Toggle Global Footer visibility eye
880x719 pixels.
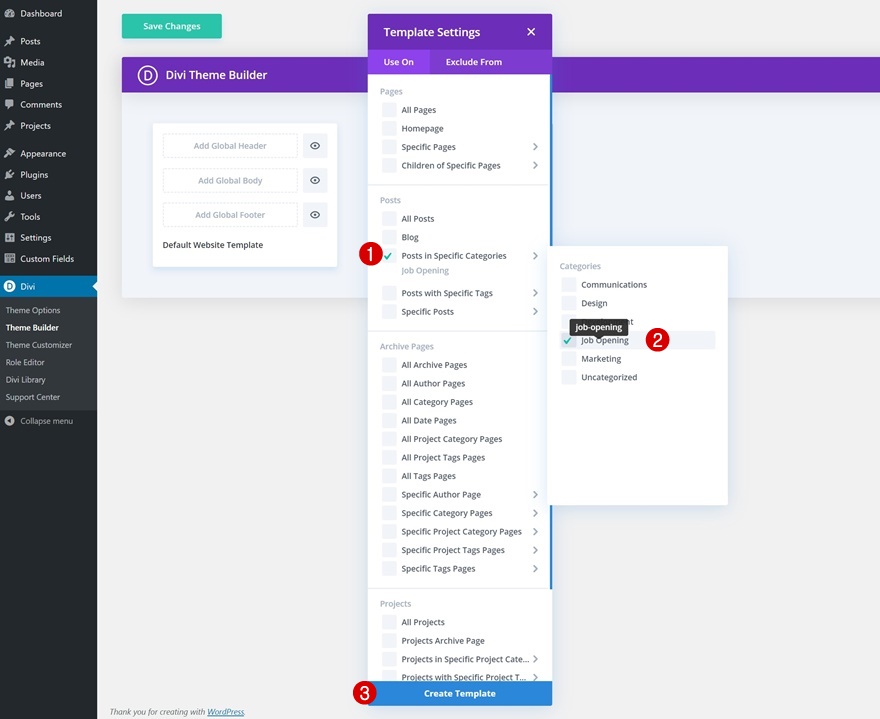pyautogui.click(x=315, y=215)
